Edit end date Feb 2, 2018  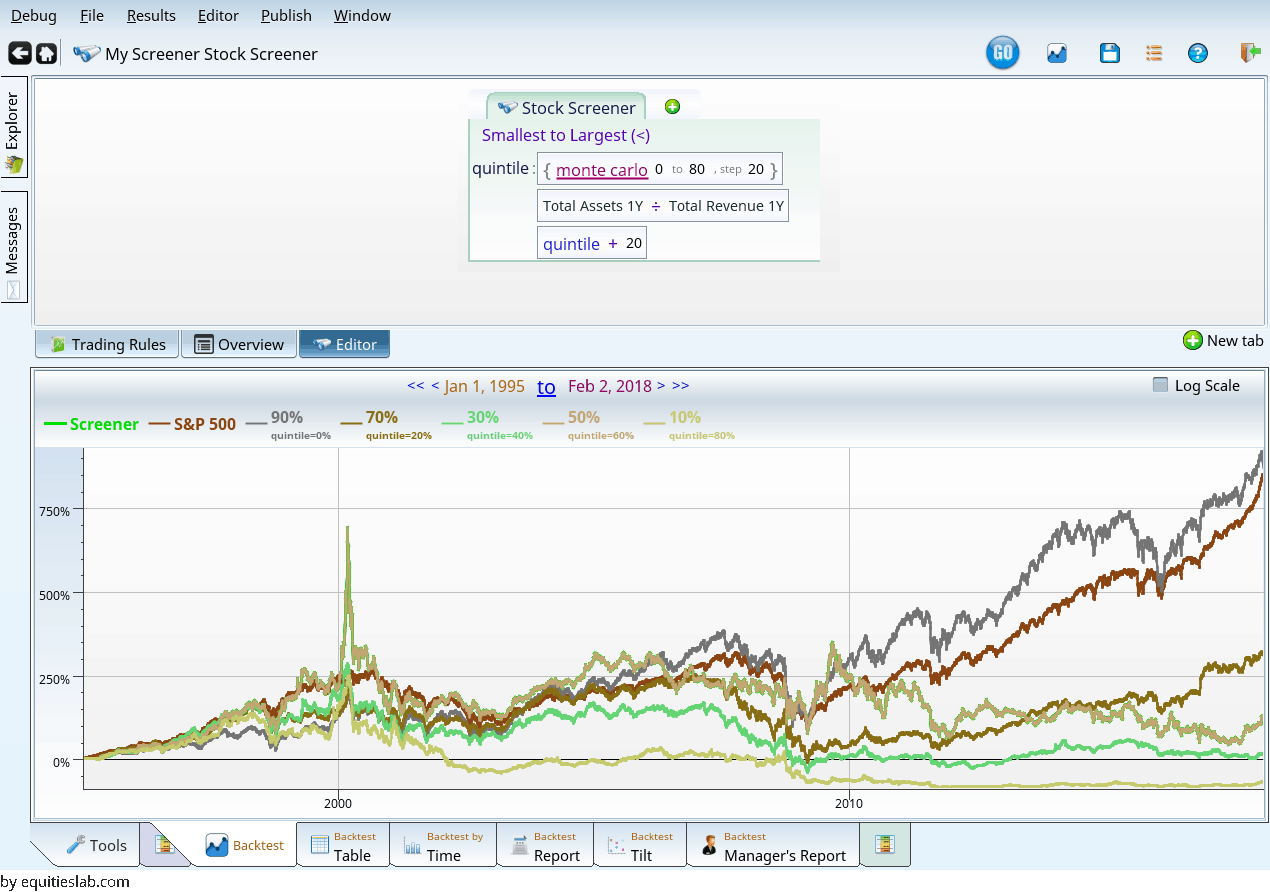610,386
